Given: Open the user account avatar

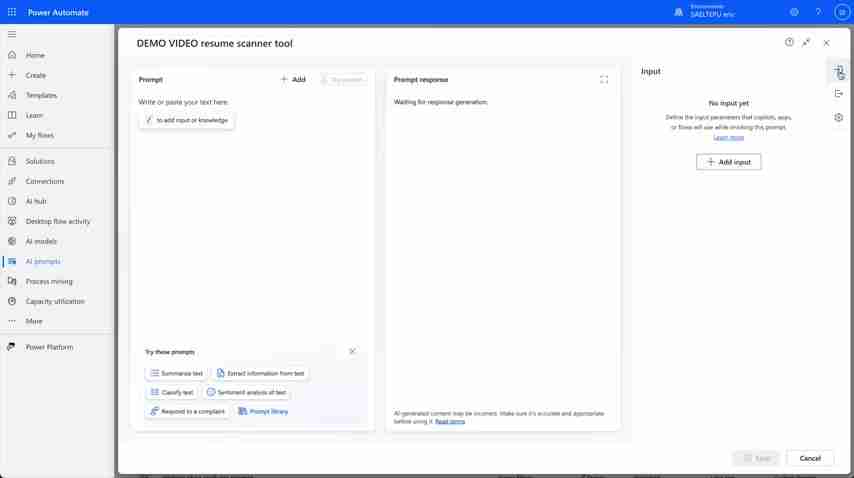Looking at the screenshot, I should (842, 12).
